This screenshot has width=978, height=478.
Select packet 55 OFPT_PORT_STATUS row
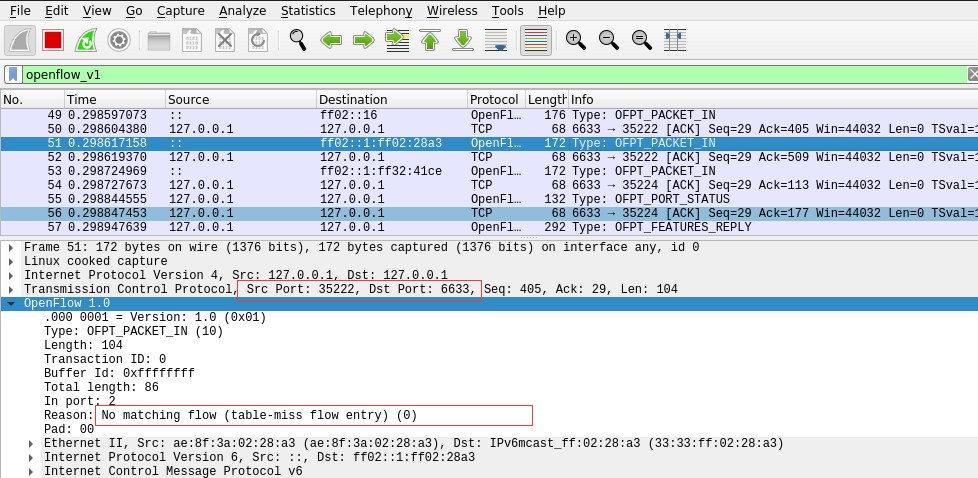click(x=489, y=199)
